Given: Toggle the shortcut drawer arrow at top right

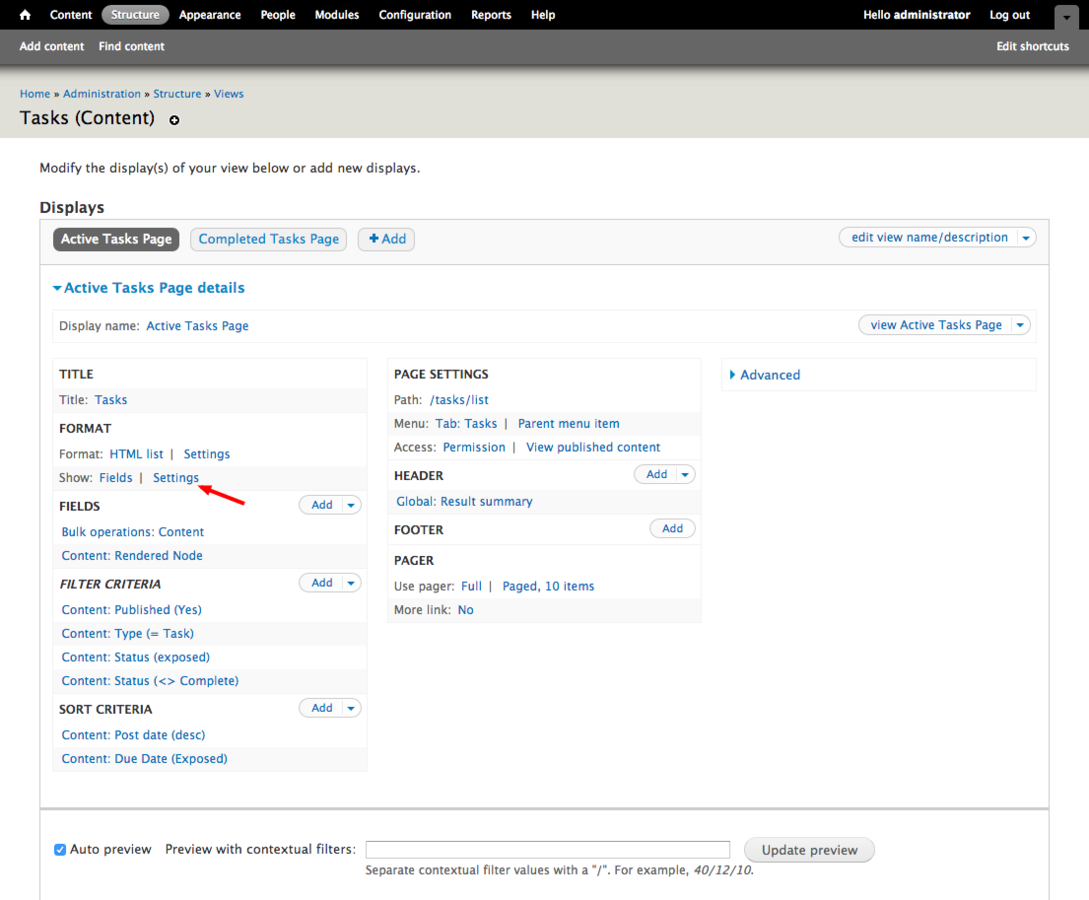Looking at the screenshot, I should tap(1066, 17).
